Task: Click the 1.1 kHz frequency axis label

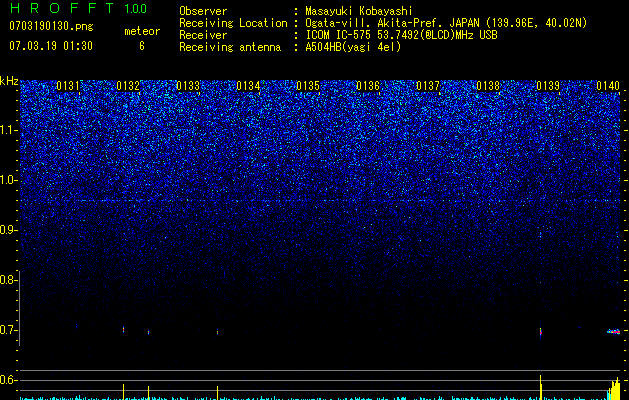Action: point(9,130)
